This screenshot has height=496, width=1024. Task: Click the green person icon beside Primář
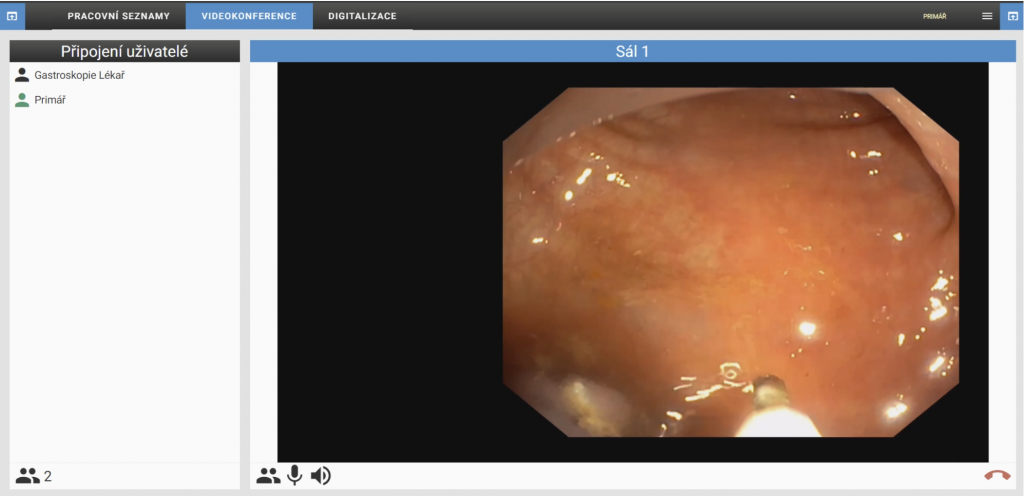click(22, 100)
